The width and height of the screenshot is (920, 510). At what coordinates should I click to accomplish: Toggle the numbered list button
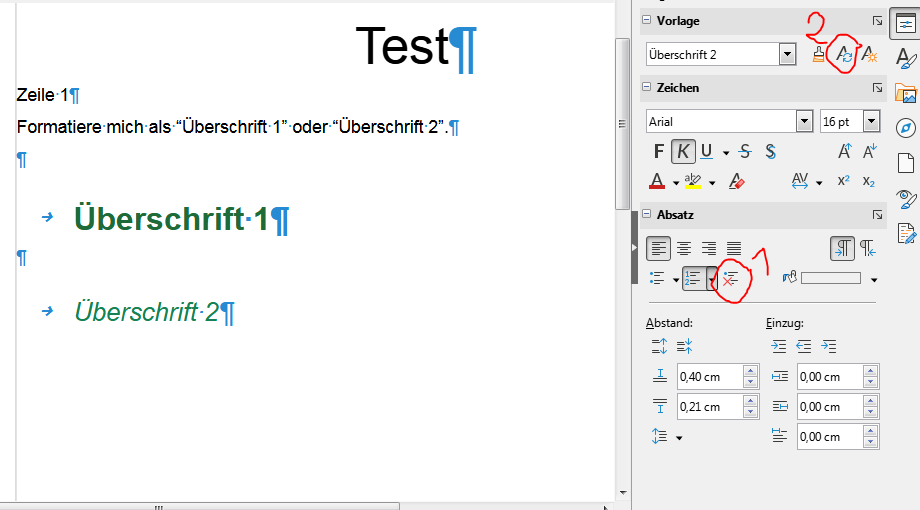(x=694, y=278)
